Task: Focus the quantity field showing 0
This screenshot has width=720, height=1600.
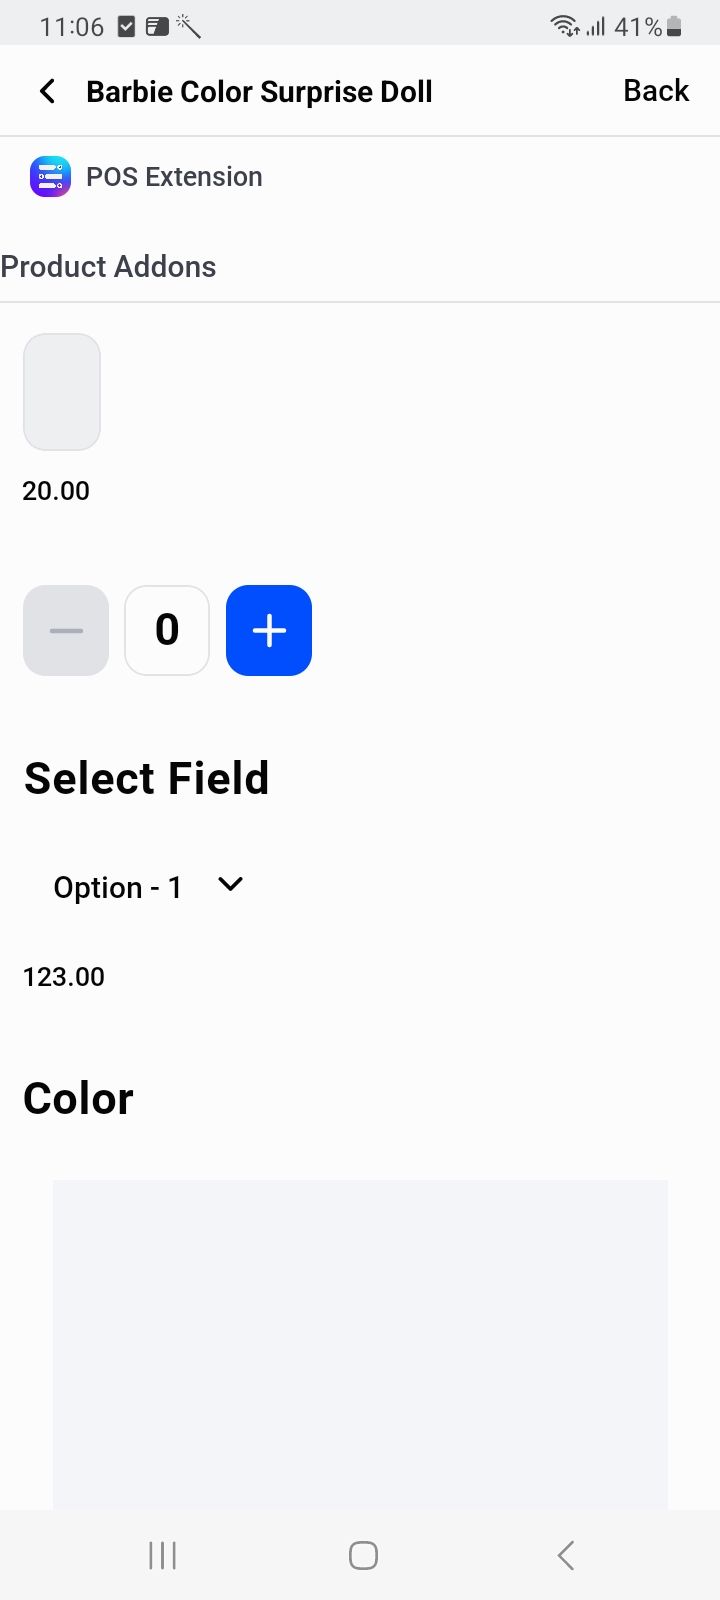Action: coord(167,630)
